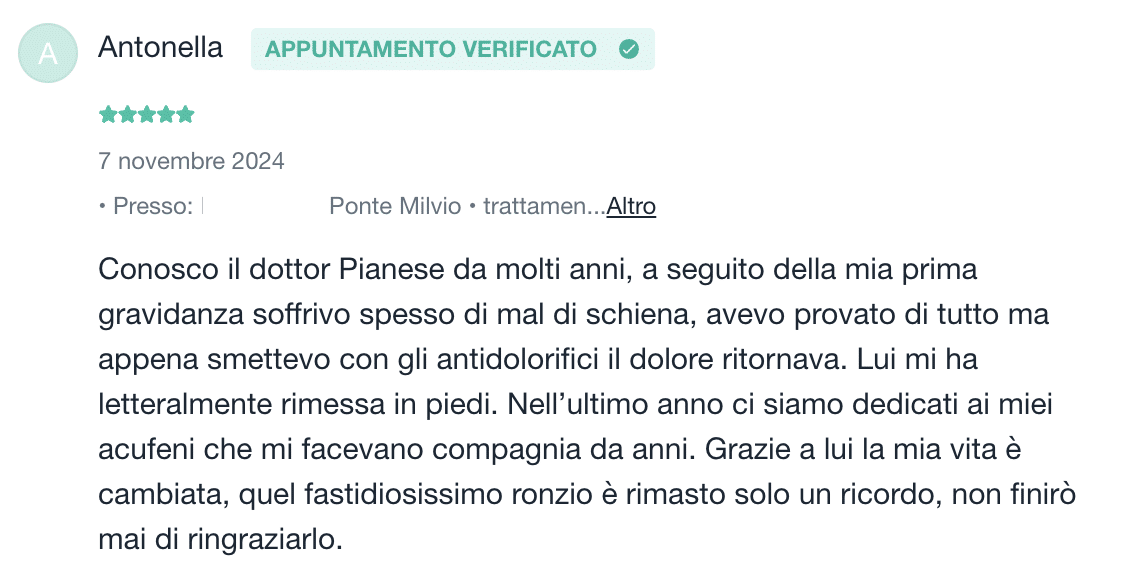Click the reviewer name Antonella
The image size is (1134, 580).
tap(160, 48)
